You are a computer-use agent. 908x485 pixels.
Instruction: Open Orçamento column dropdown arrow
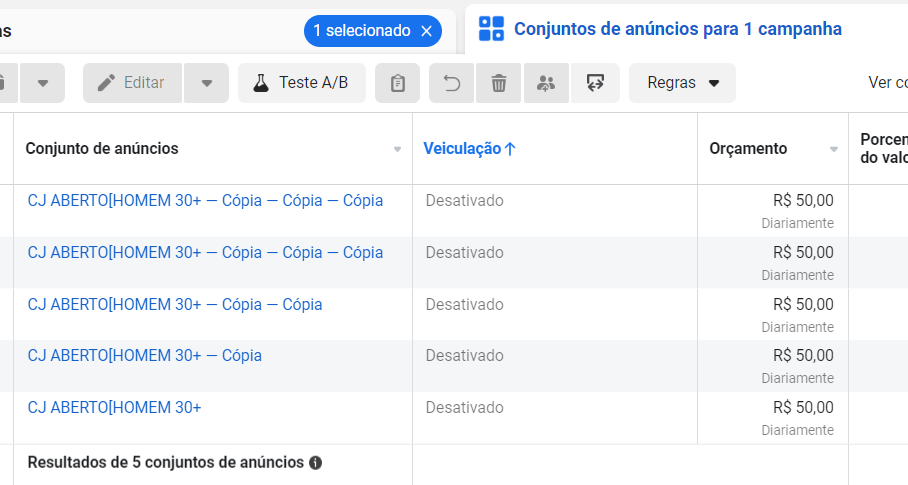tap(834, 149)
